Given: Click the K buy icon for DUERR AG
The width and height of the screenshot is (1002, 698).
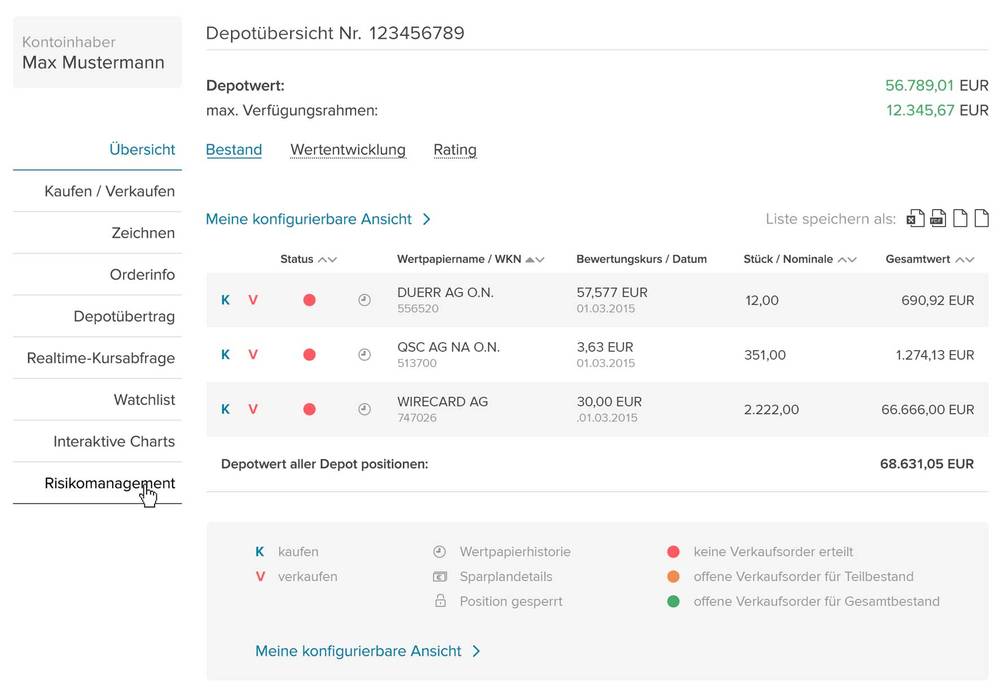Looking at the screenshot, I should (x=225, y=300).
